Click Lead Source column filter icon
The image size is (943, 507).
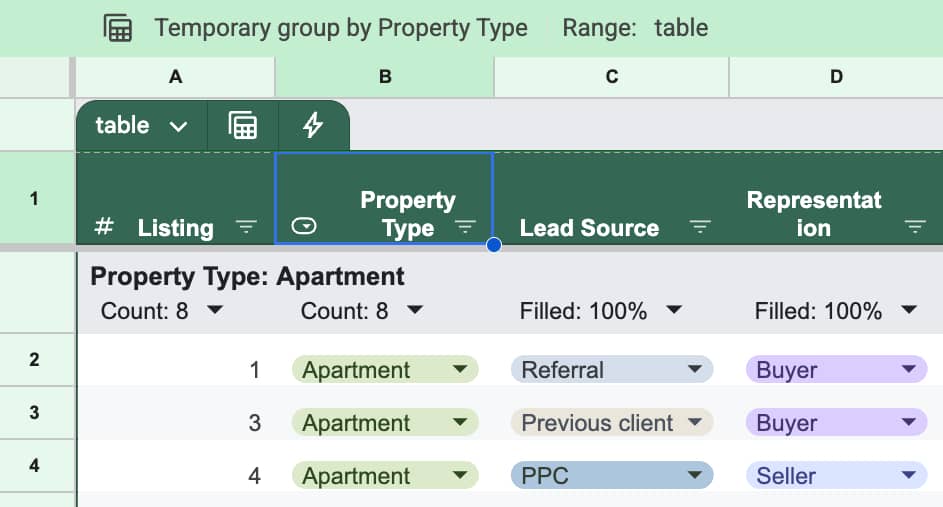click(701, 227)
